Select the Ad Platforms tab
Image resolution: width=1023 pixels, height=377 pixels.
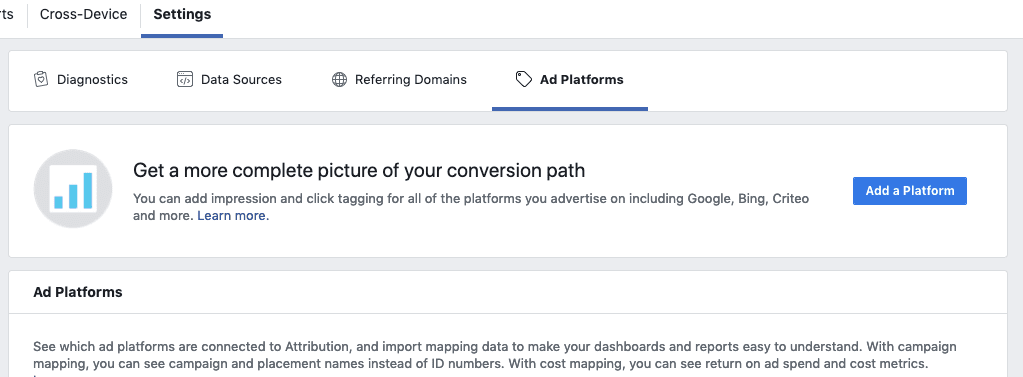(x=570, y=80)
